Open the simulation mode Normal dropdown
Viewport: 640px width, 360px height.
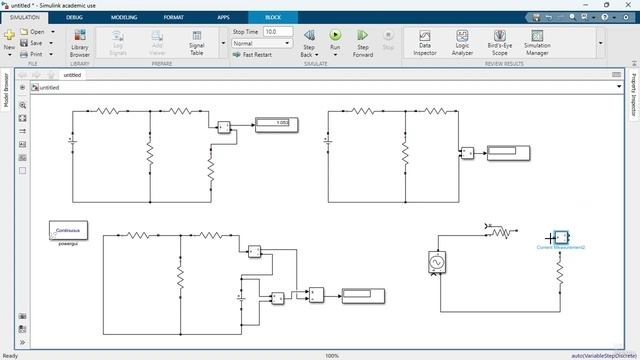[x=262, y=43]
